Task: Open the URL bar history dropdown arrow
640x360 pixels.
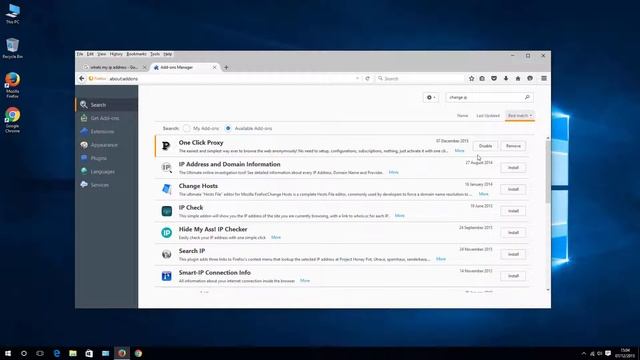Action: click(357, 78)
